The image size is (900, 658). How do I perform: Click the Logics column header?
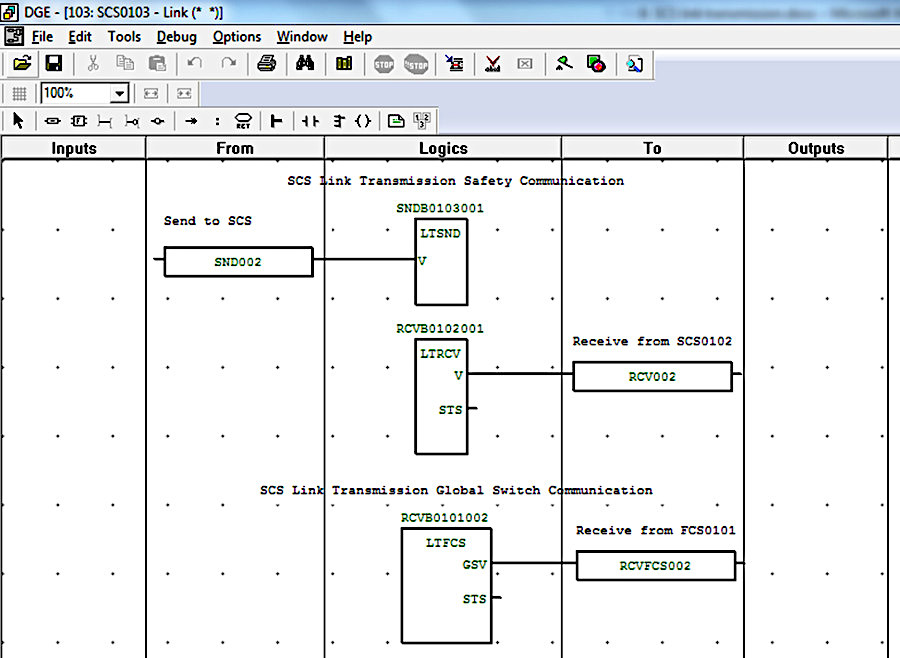(443, 148)
